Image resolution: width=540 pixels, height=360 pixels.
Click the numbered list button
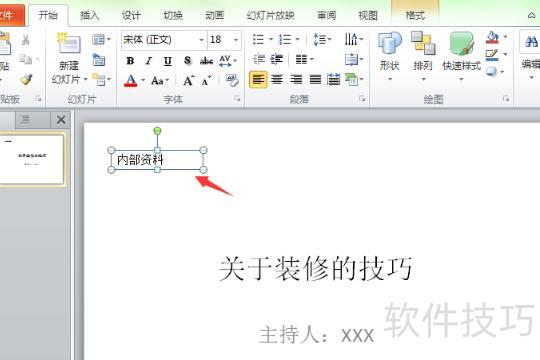285,40
